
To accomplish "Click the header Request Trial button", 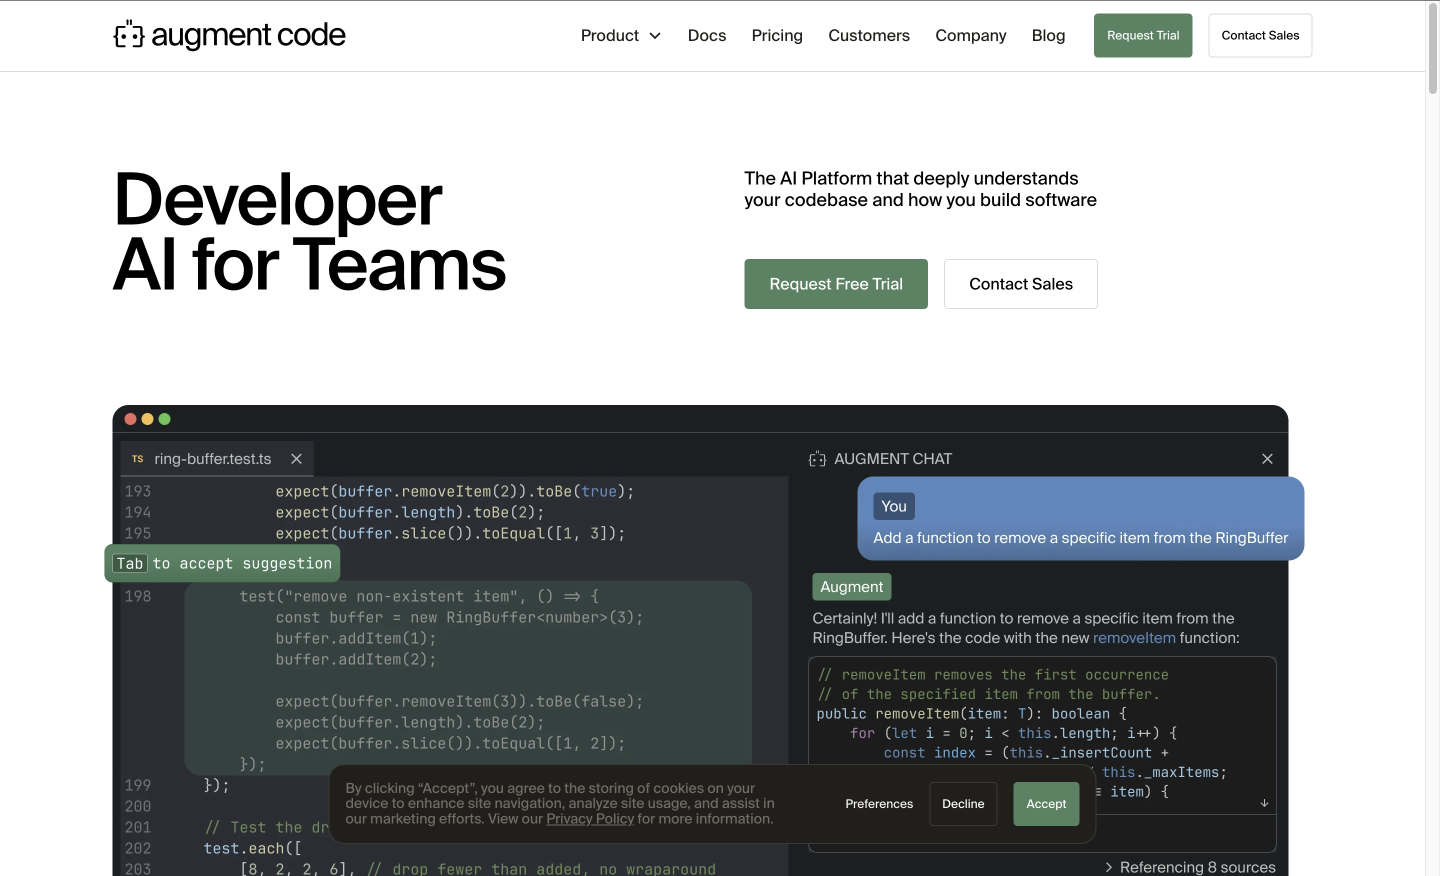I will tap(1143, 35).
